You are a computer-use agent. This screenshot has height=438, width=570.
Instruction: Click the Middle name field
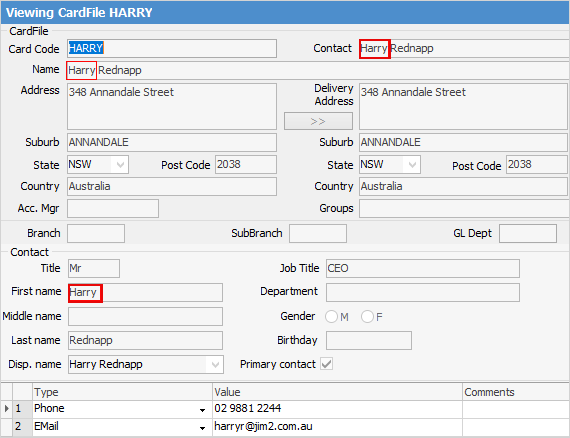145,317
